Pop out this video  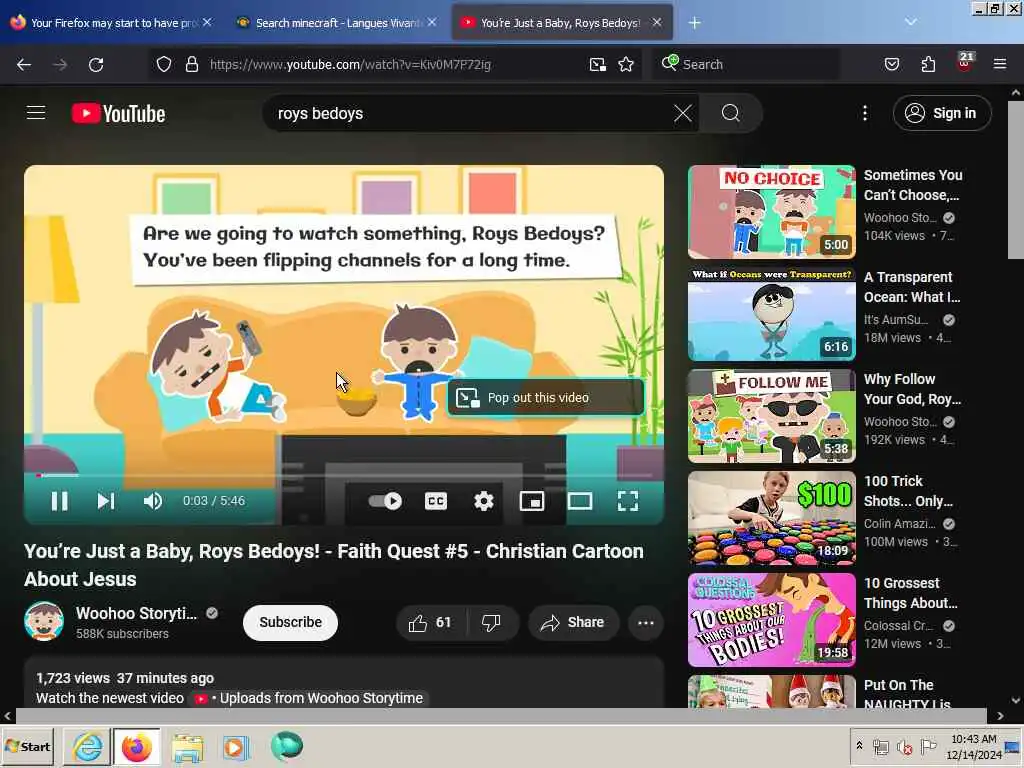click(546, 397)
